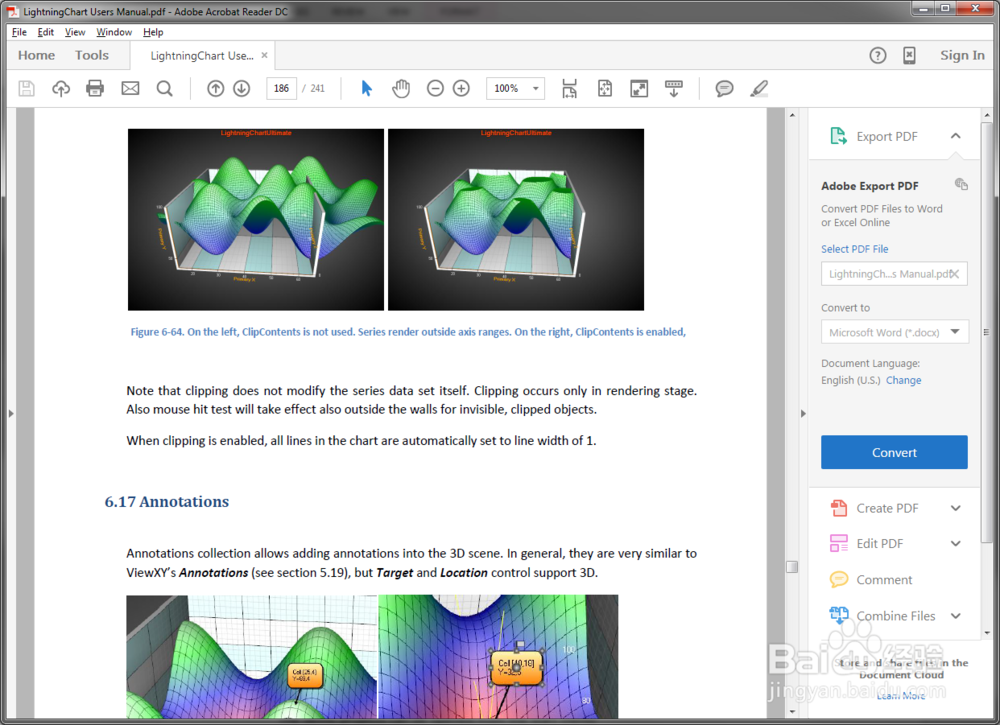Click the Figure 6-64 caption text
The image size is (1000, 725).
408,332
